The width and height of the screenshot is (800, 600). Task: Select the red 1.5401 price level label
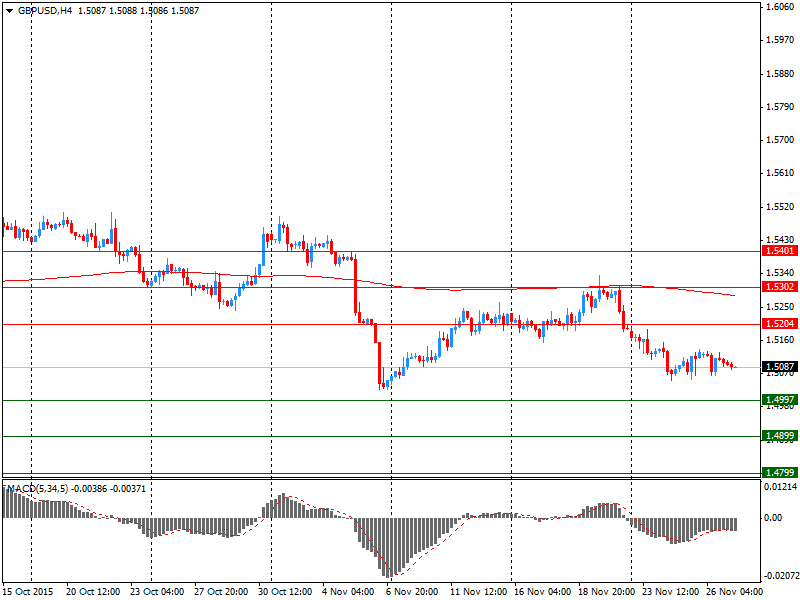click(780, 251)
